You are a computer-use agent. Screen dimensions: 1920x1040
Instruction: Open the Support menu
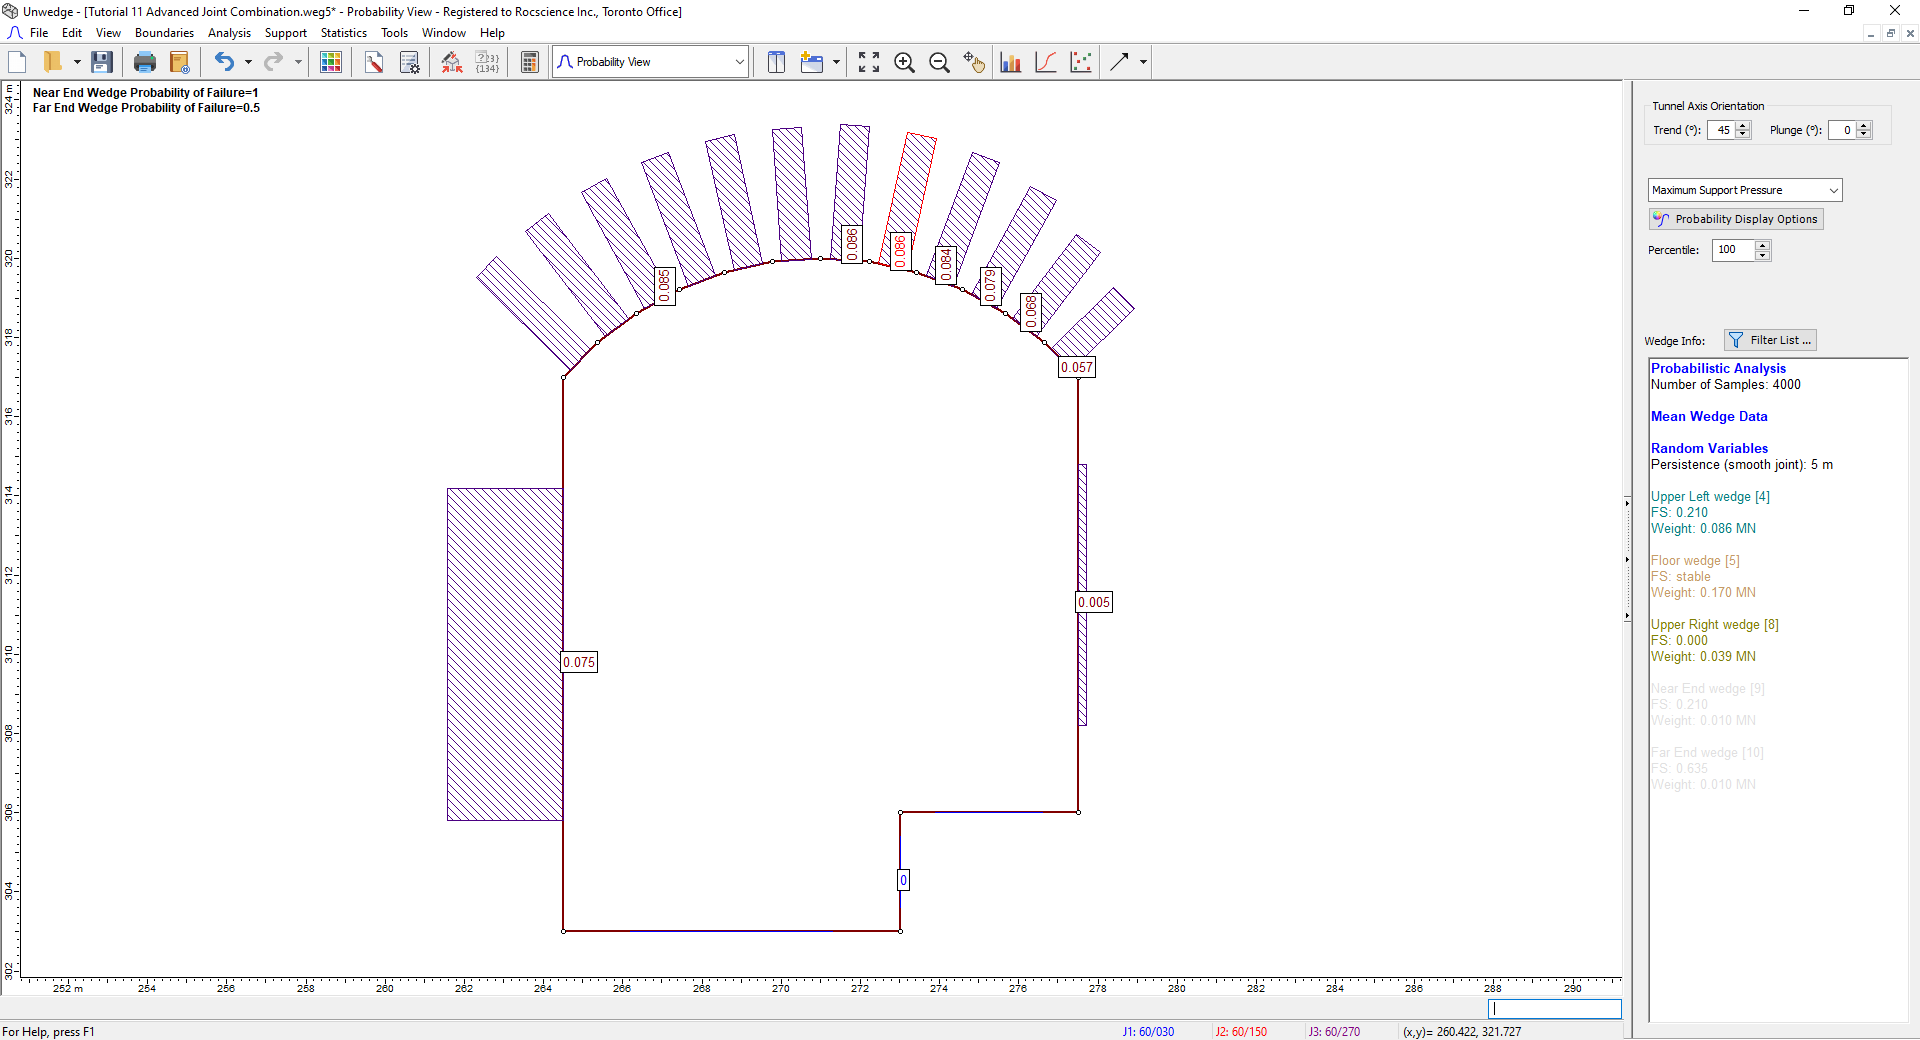[286, 33]
